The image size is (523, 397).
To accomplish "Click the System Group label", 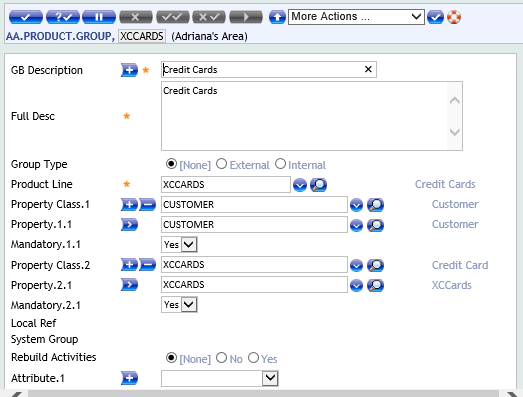I will tap(44, 339).
